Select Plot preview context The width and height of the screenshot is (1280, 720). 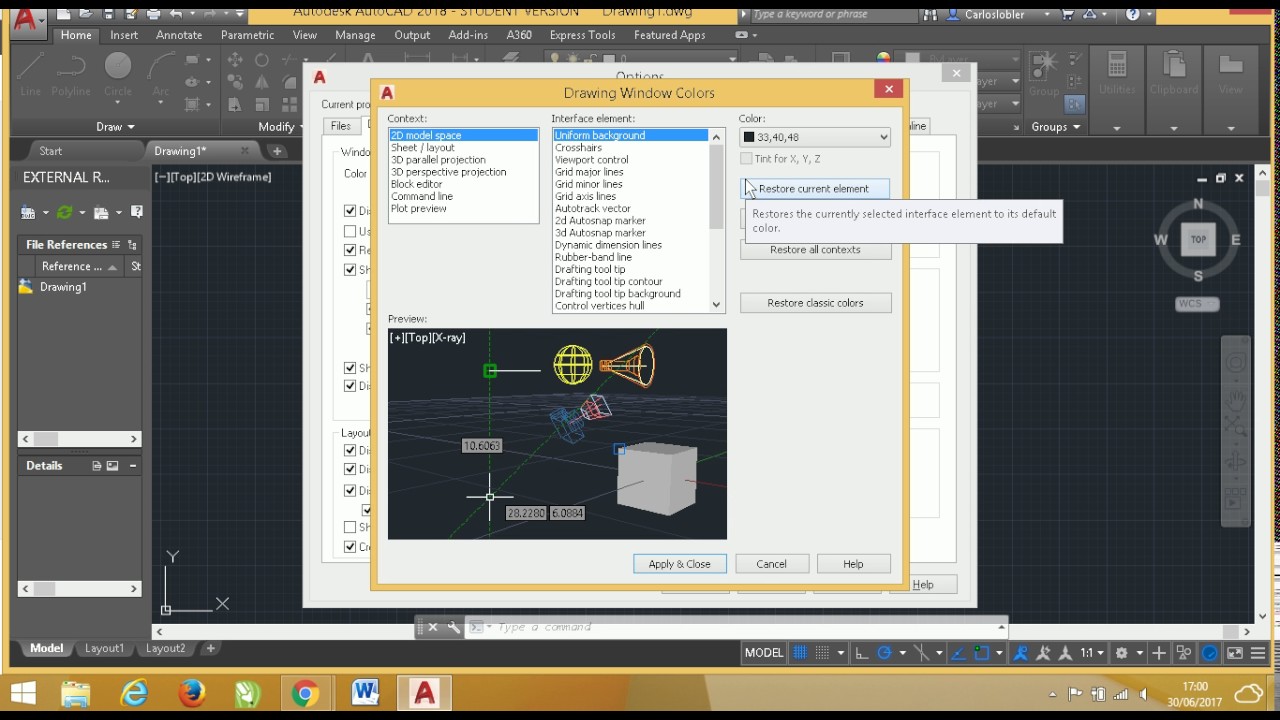(x=463, y=208)
